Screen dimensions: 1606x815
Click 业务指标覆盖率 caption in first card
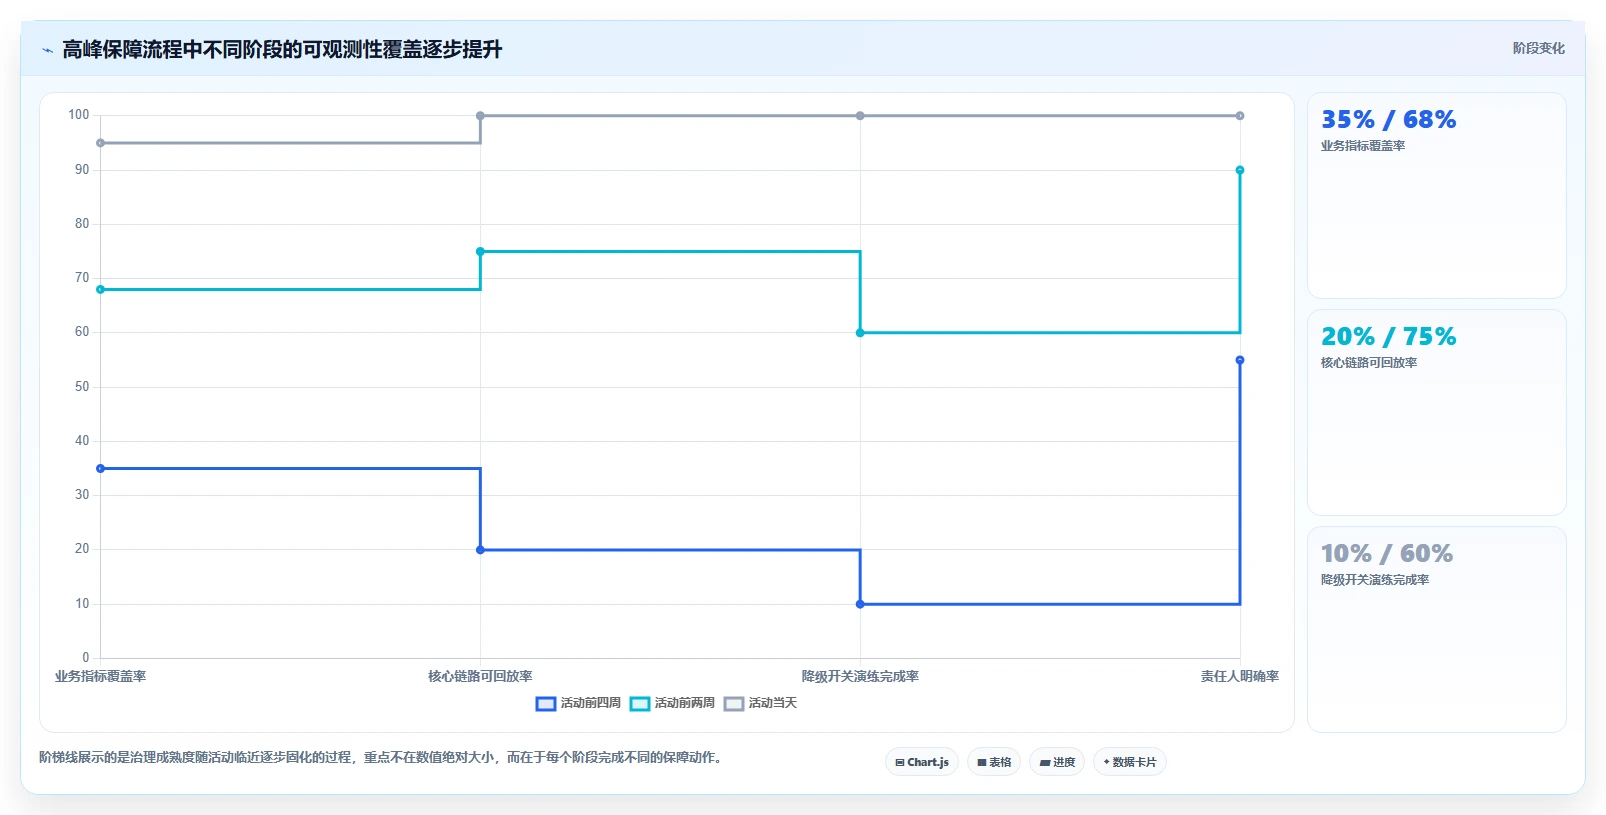pyautogui.click(x=1363, y=146)
